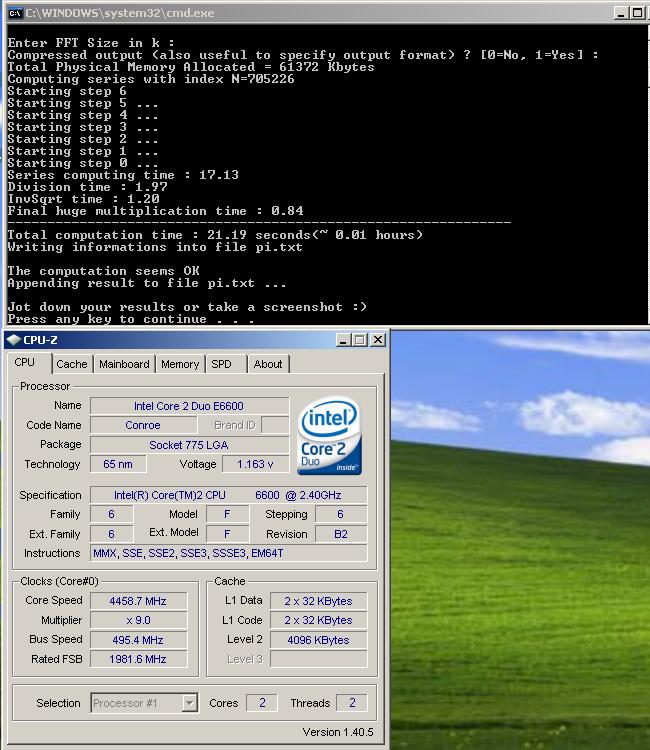This screenshot has width=650, height=750.
Task: Click the Total computation time line in cmd
Action: tap(215, 235)
